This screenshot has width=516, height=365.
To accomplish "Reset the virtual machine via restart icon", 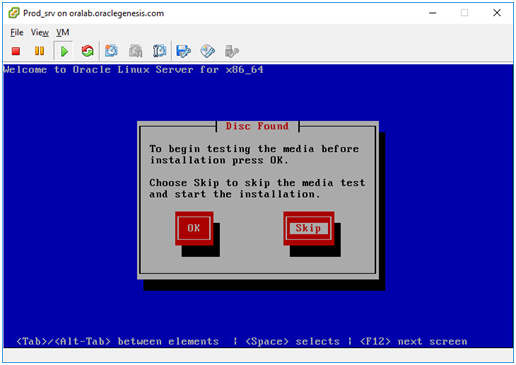I will tap(87, 51).
